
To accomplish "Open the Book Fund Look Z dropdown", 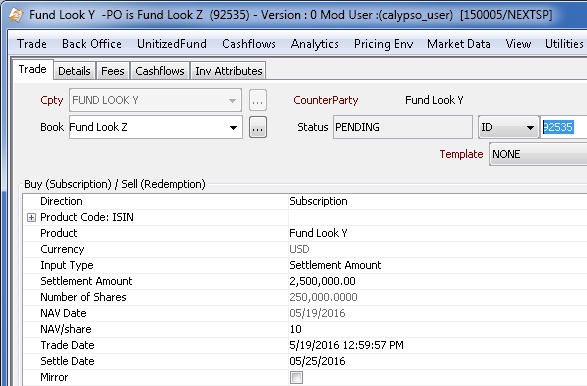I will (x=156, y=127).
